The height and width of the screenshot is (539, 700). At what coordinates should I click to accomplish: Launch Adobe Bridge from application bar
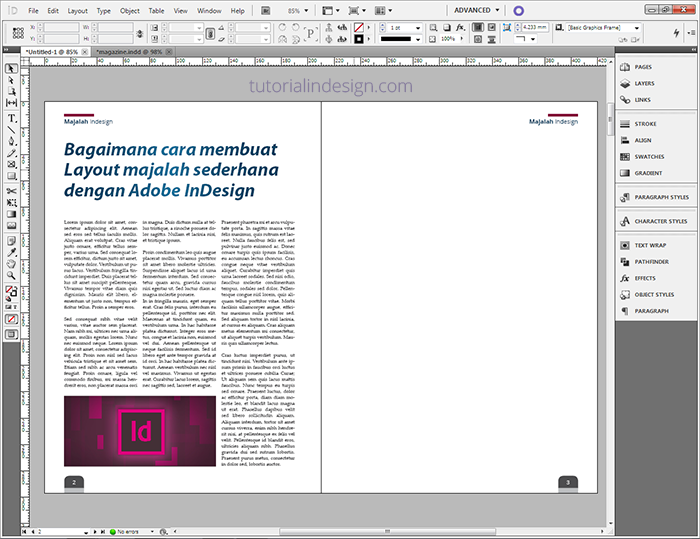coord(266,11)
